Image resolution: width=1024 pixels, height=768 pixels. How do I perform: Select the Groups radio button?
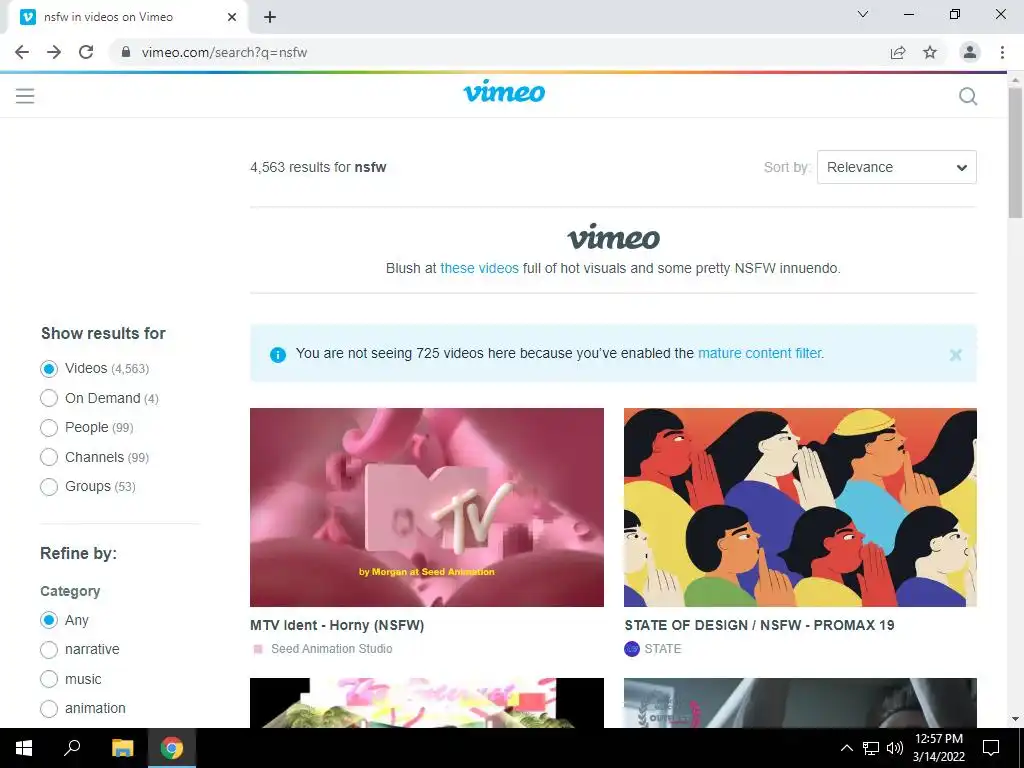tap(49, 487)
